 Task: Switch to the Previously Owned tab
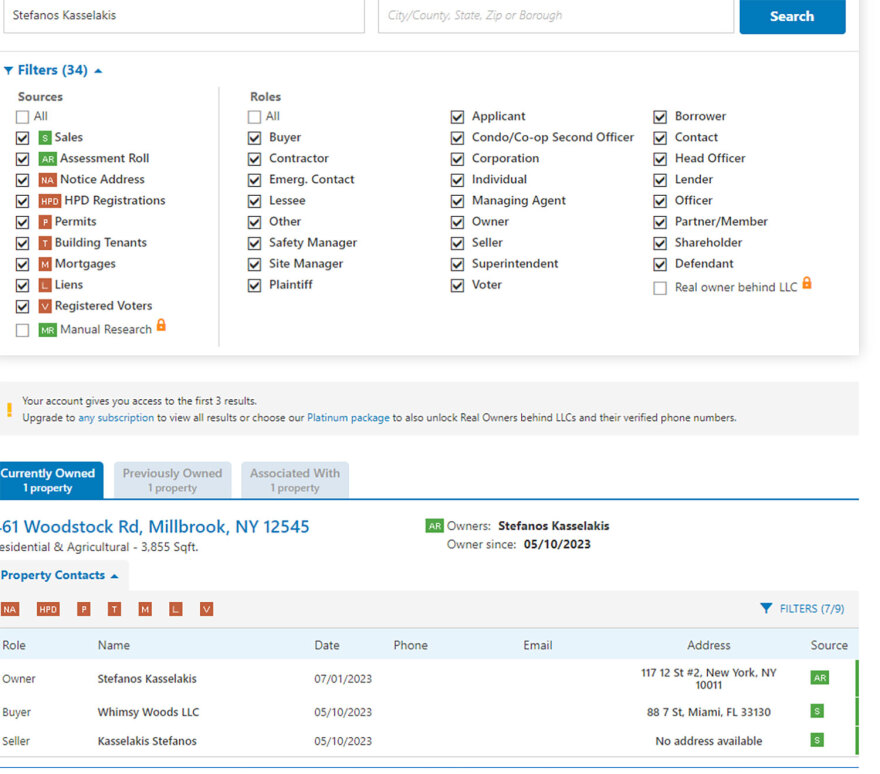172,480
